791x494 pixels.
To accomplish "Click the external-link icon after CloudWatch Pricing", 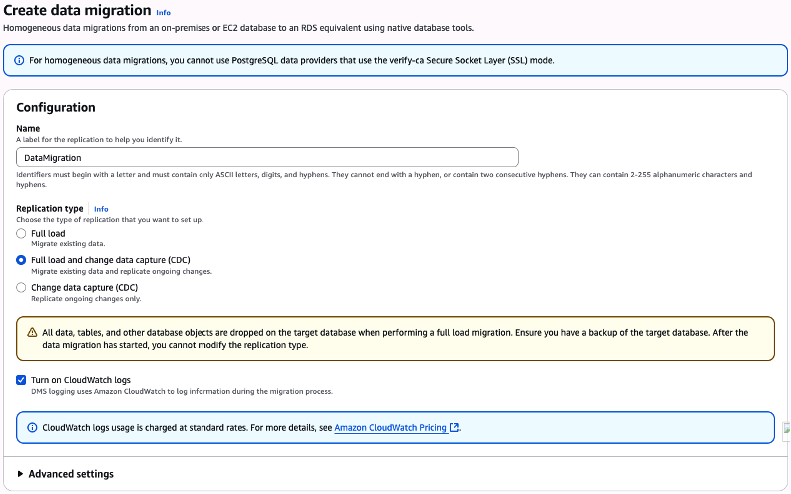I will tap(455, 427).
